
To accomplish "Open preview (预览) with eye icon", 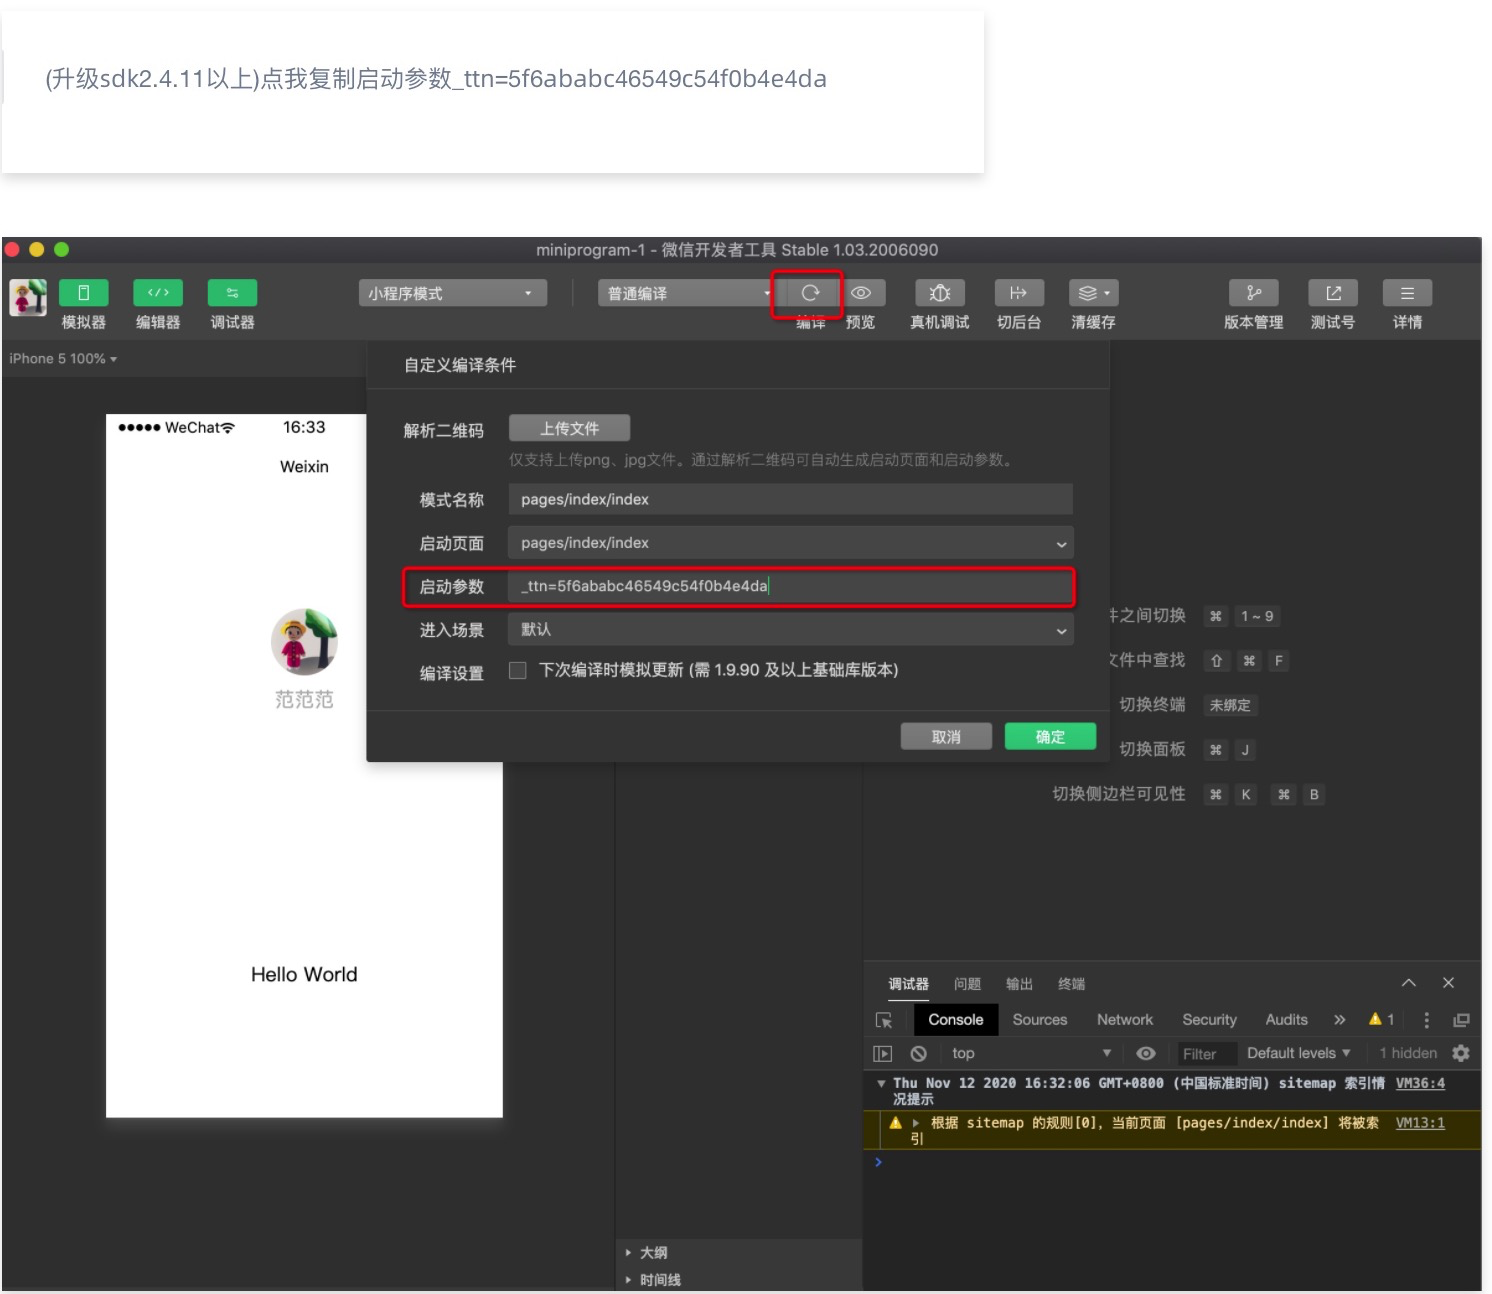I will (x=861, y=293).
